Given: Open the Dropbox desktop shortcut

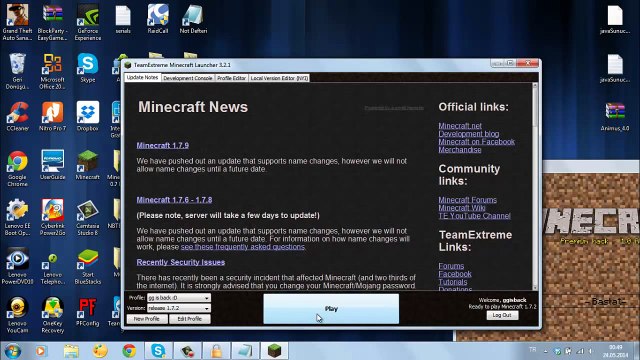Looking at the screenshot, I should tap(88, 116).
